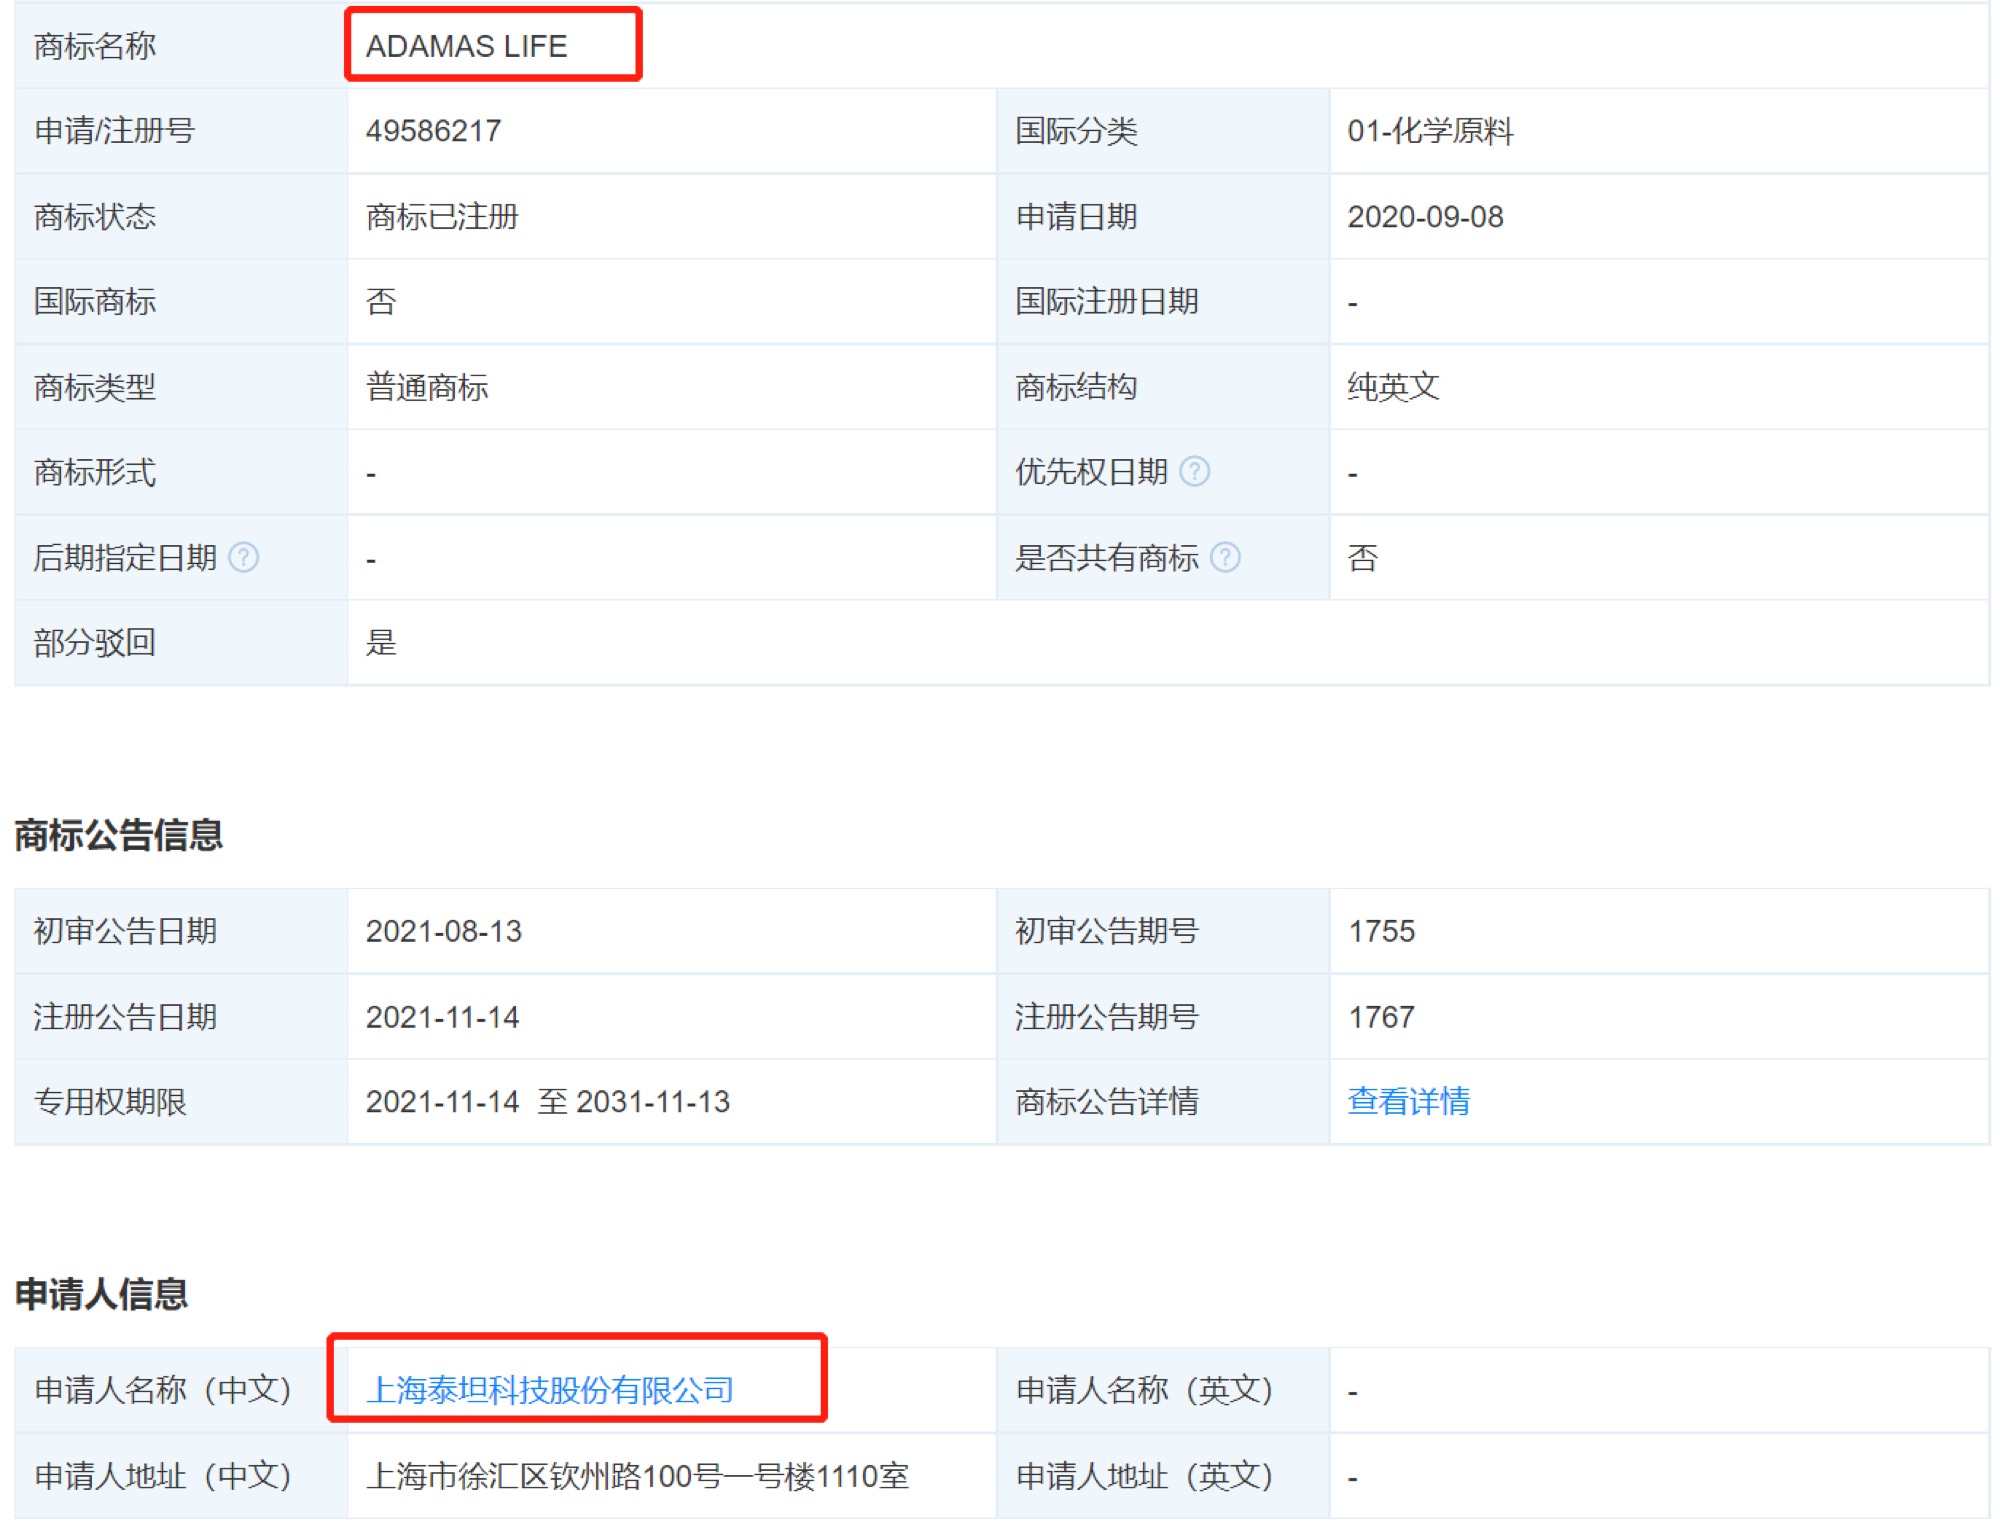Image resolution: width=2000 pixels, height=1524 pixels.
Task: Select preliminary announcement date 2021-08-13
Action: 443,931
